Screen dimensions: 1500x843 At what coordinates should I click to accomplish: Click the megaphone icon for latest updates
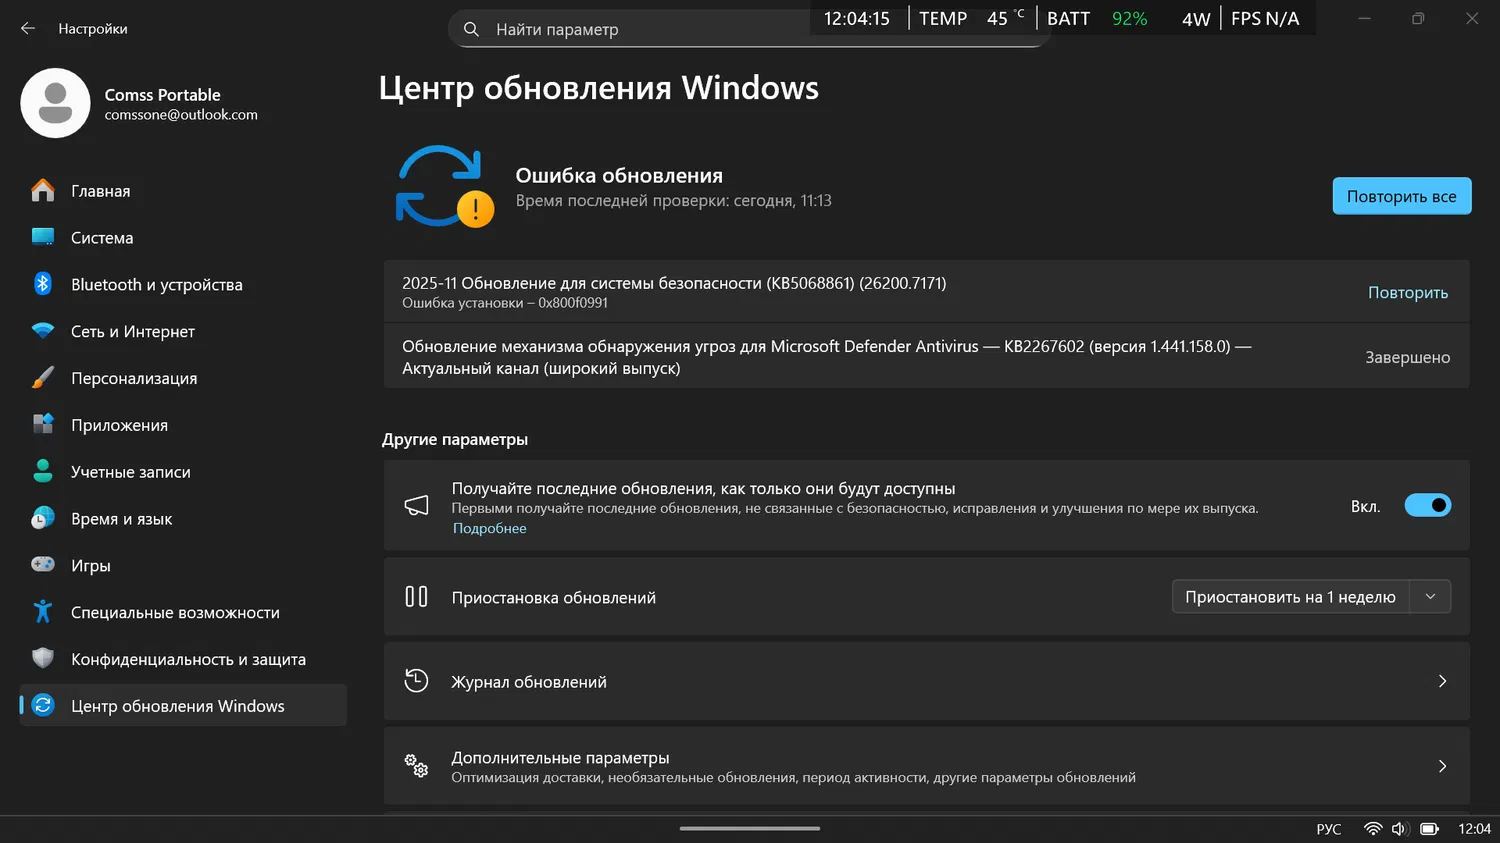416,506
